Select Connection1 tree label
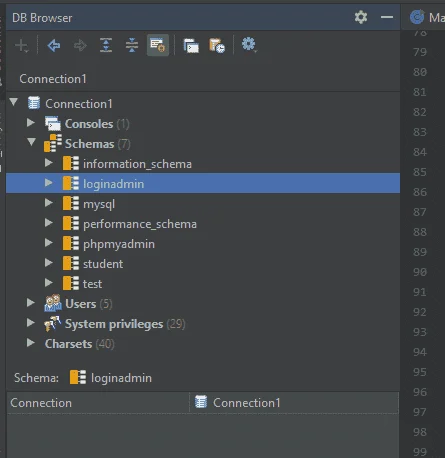Screen dimensions: 445x458 79,104
